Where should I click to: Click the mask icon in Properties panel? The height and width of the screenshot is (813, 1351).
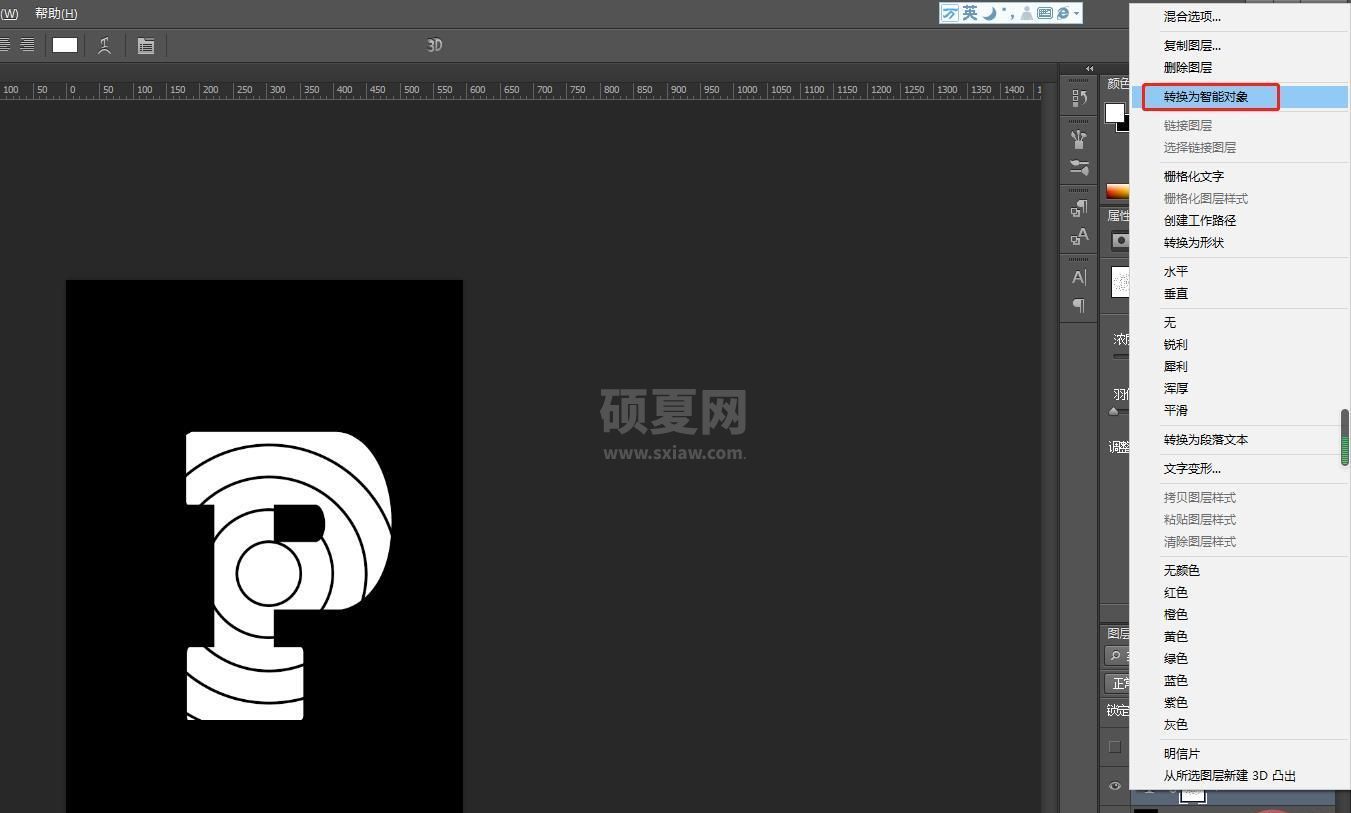click(1120, 240)
